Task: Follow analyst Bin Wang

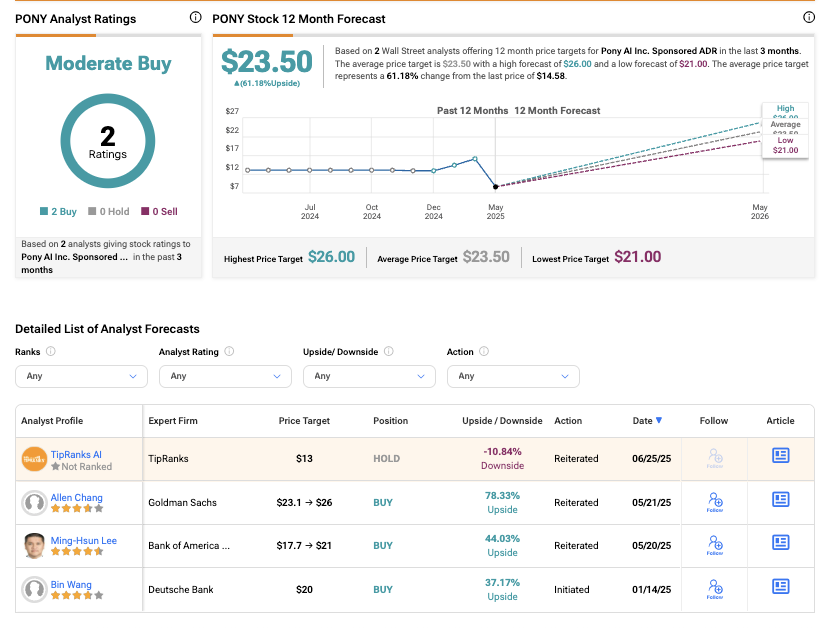Action: click(x=715, y=589)
